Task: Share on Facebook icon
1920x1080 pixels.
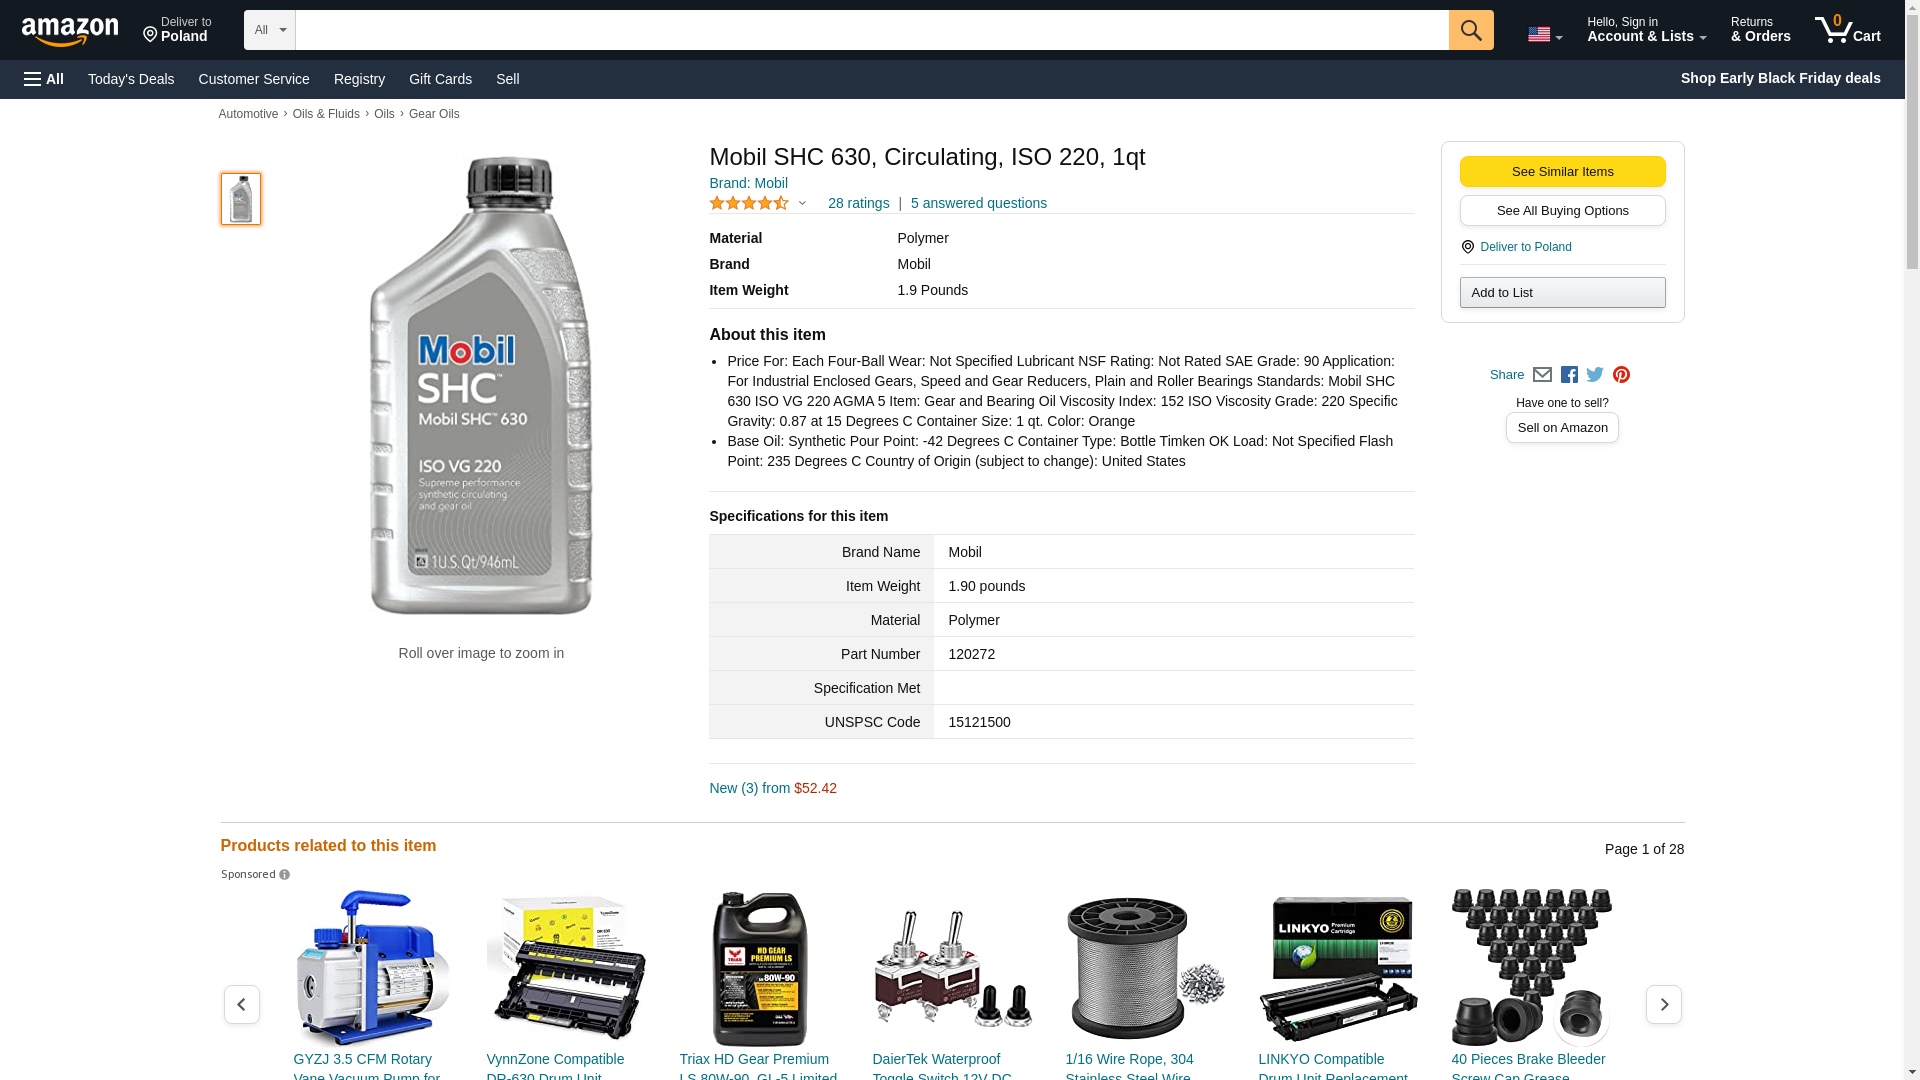Action: 1569,375
